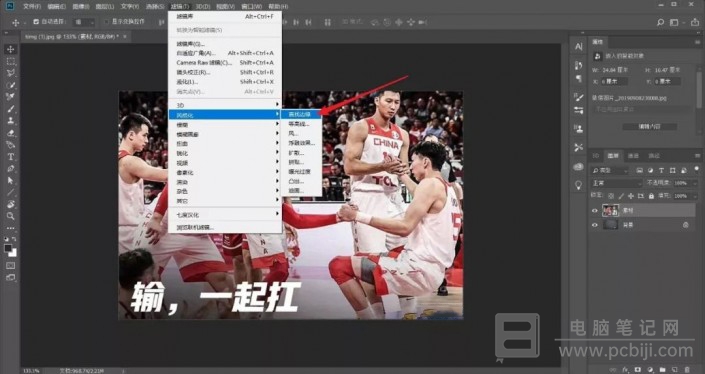Open the 不透明度 100% dropdown
Screen dimensions: 705x374
click(695, 183)
